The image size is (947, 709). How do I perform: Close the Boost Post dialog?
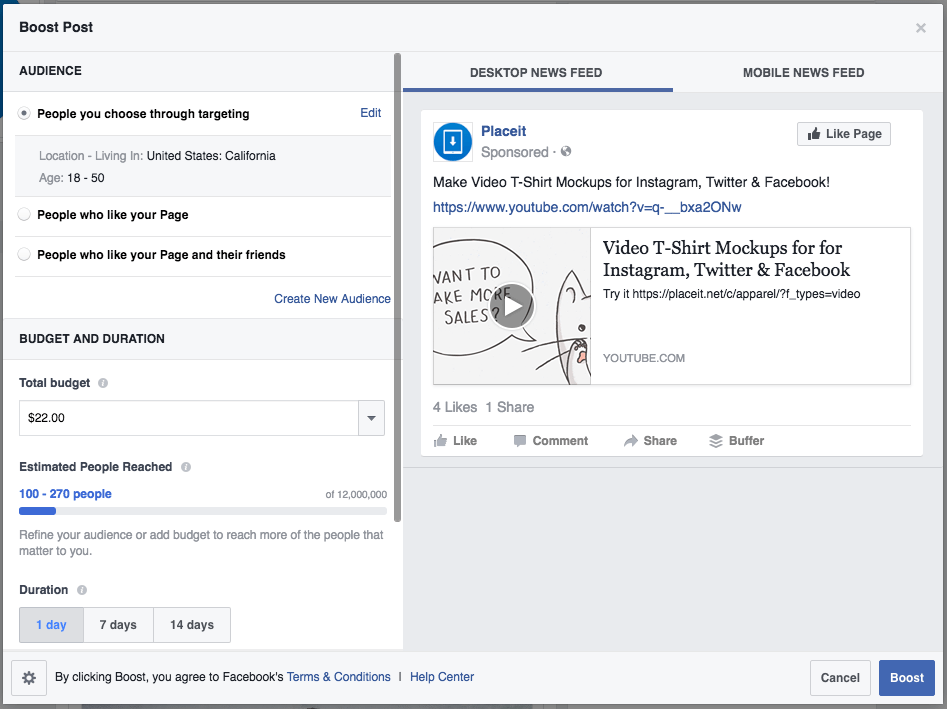[x=920, y=28]
